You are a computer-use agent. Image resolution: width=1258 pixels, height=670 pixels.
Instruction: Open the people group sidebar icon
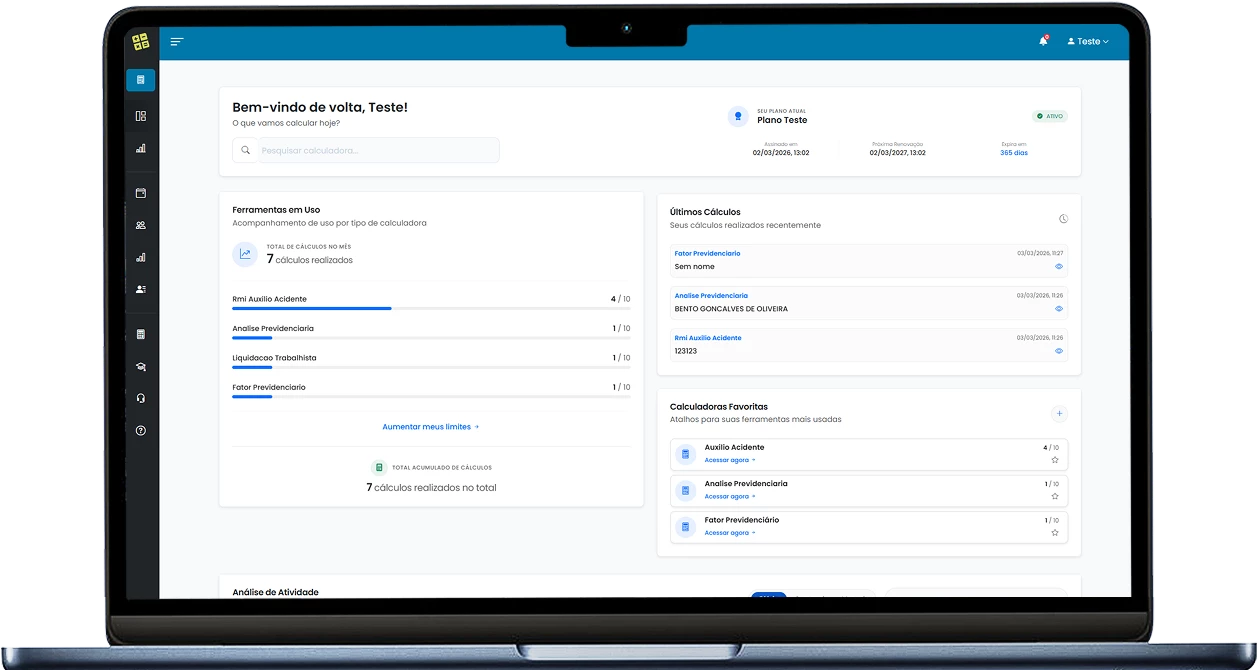tap(141, 225)
